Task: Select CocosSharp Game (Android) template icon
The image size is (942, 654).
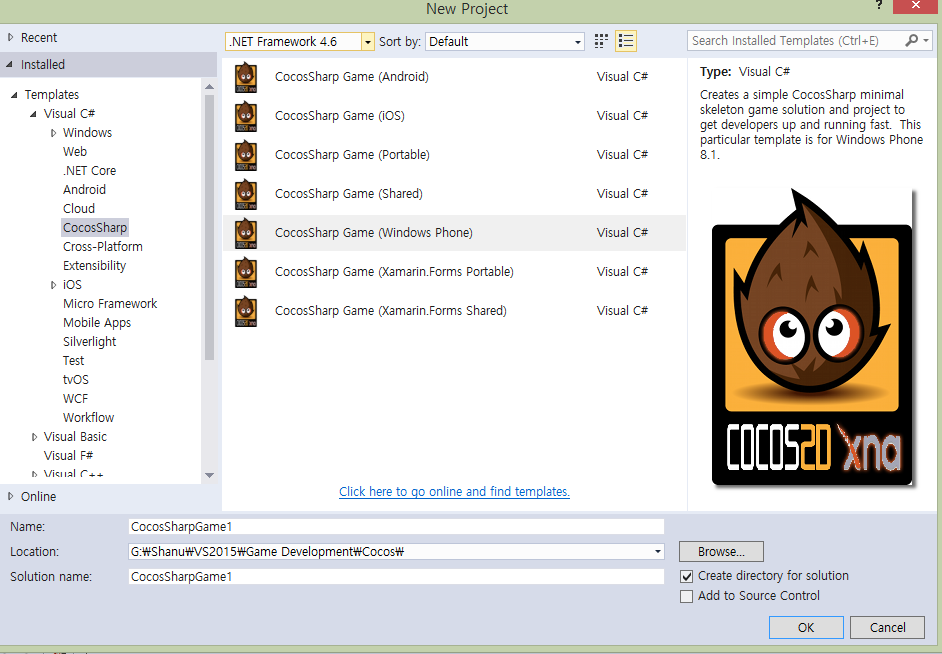Action: coord(246,77)
